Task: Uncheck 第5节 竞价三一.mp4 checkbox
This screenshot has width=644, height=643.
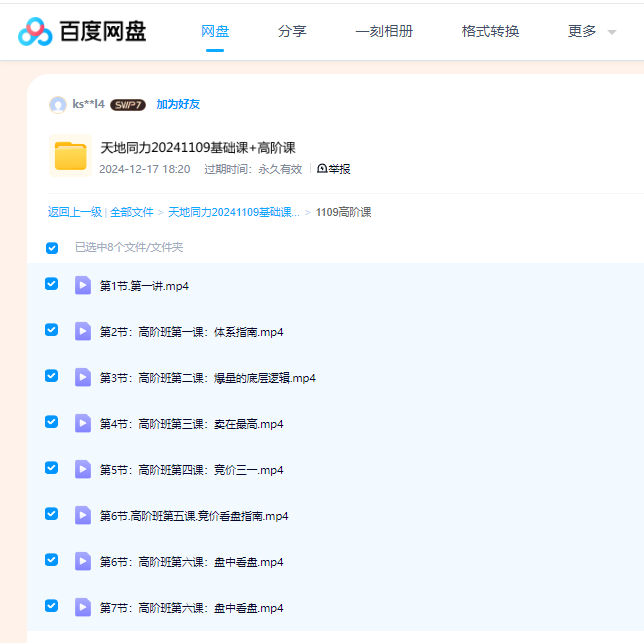Action: click(x=51, y=468)
